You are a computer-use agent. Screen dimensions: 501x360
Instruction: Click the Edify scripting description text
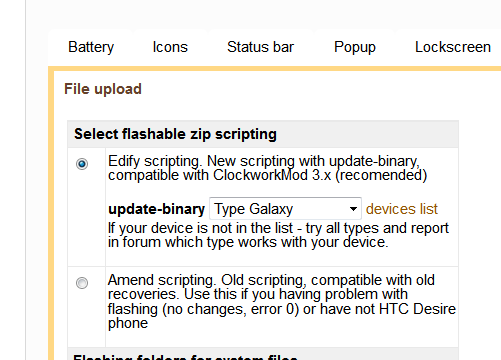pos(267,168)
